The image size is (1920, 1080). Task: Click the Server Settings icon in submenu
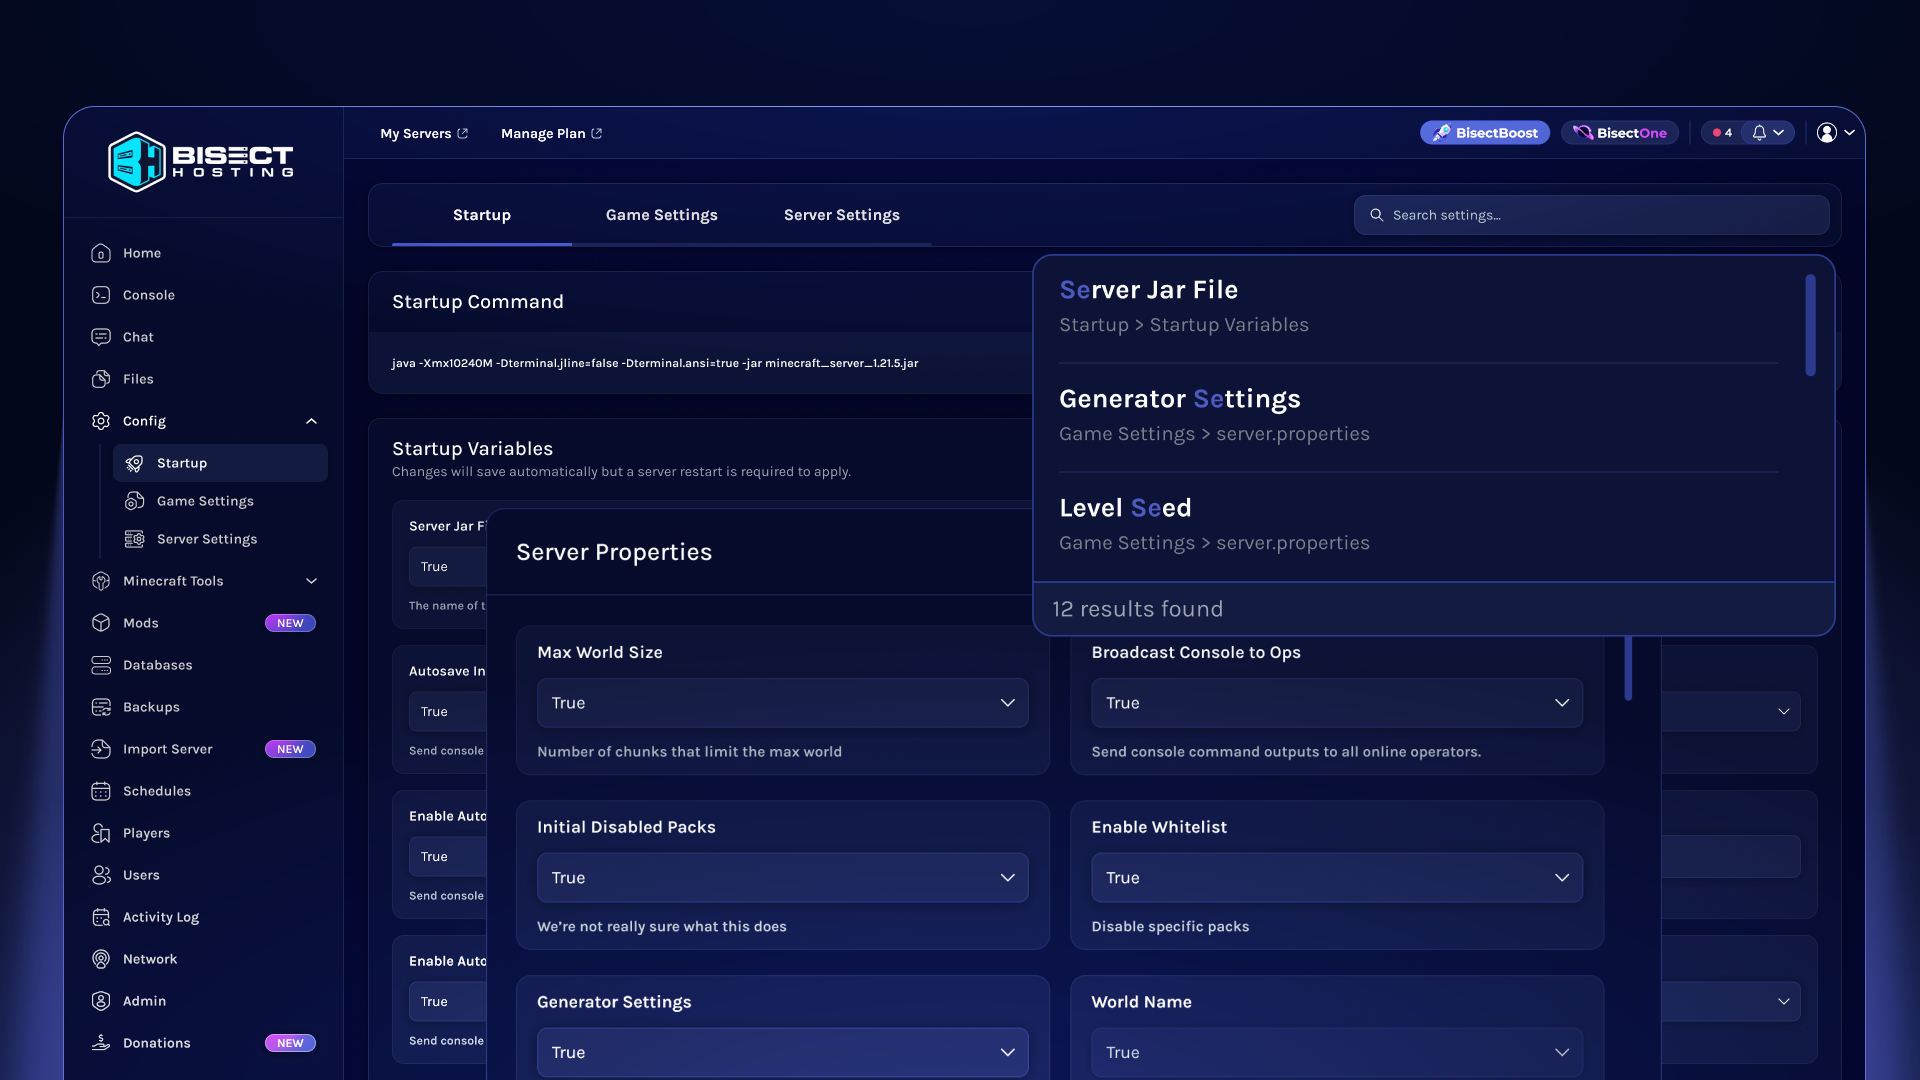(135, 539)
